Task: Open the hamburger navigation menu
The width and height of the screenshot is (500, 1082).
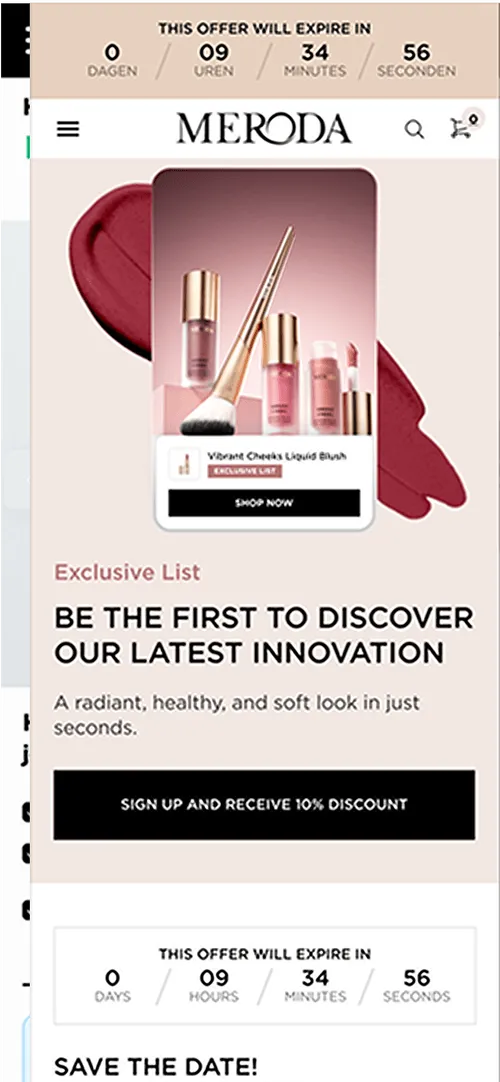Action: point(68,129)
